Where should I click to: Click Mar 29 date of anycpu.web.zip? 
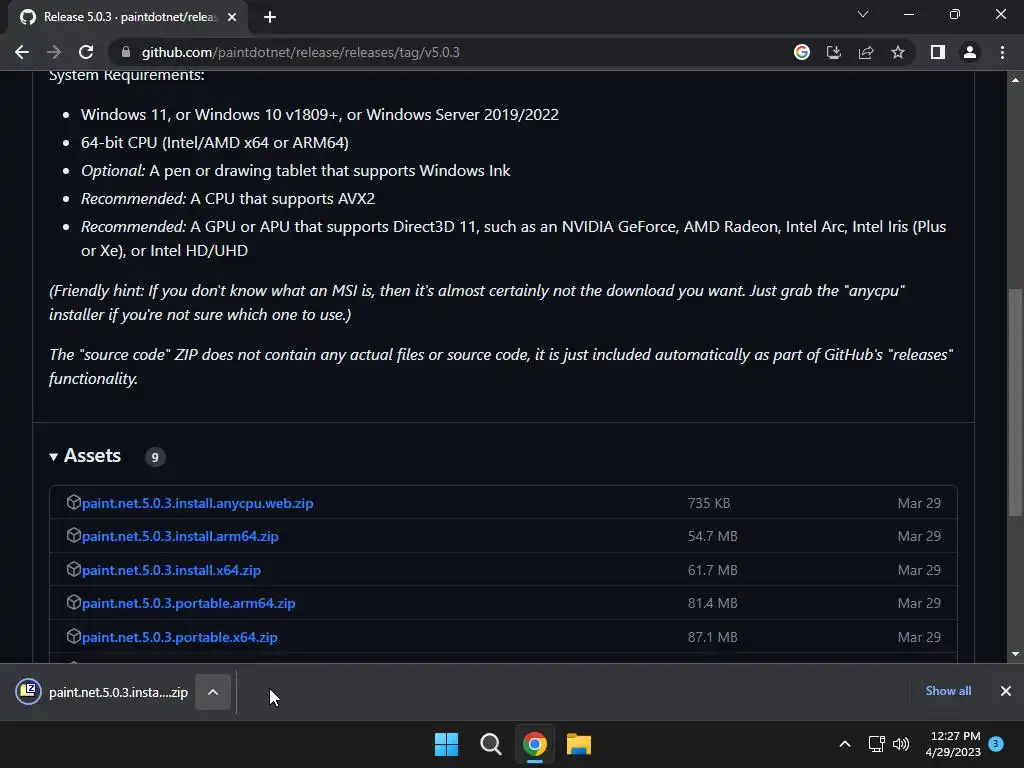pyautogui.click(x=919, y=504)
